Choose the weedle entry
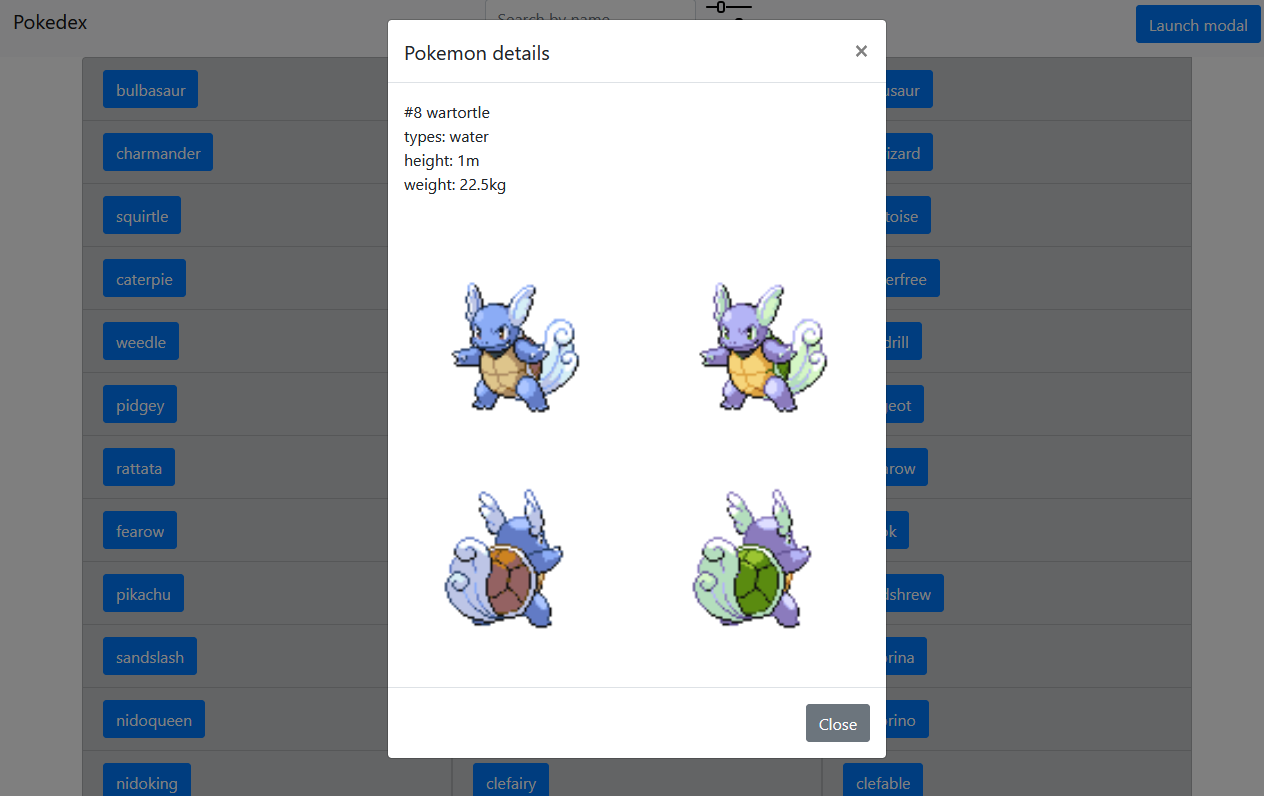The image size is (1264, 796). tap(141, 342)
